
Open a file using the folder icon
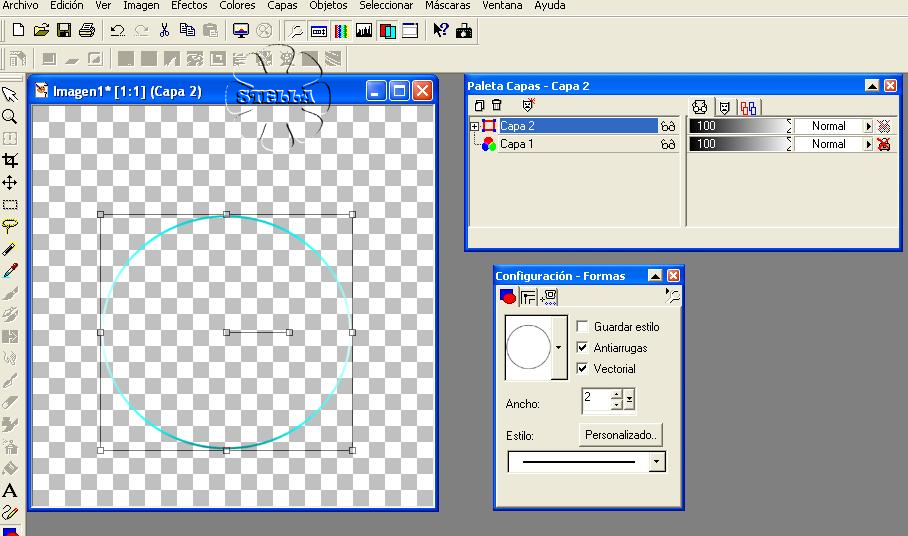(x=41, y=30)
